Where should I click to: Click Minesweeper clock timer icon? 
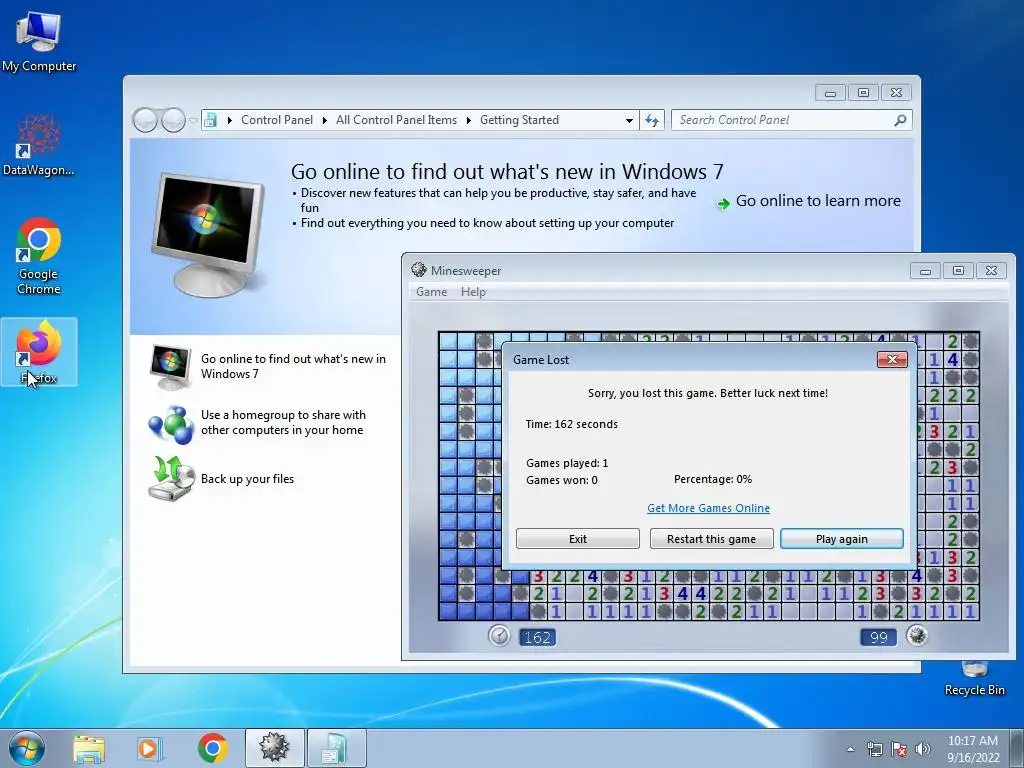[499, 635]
